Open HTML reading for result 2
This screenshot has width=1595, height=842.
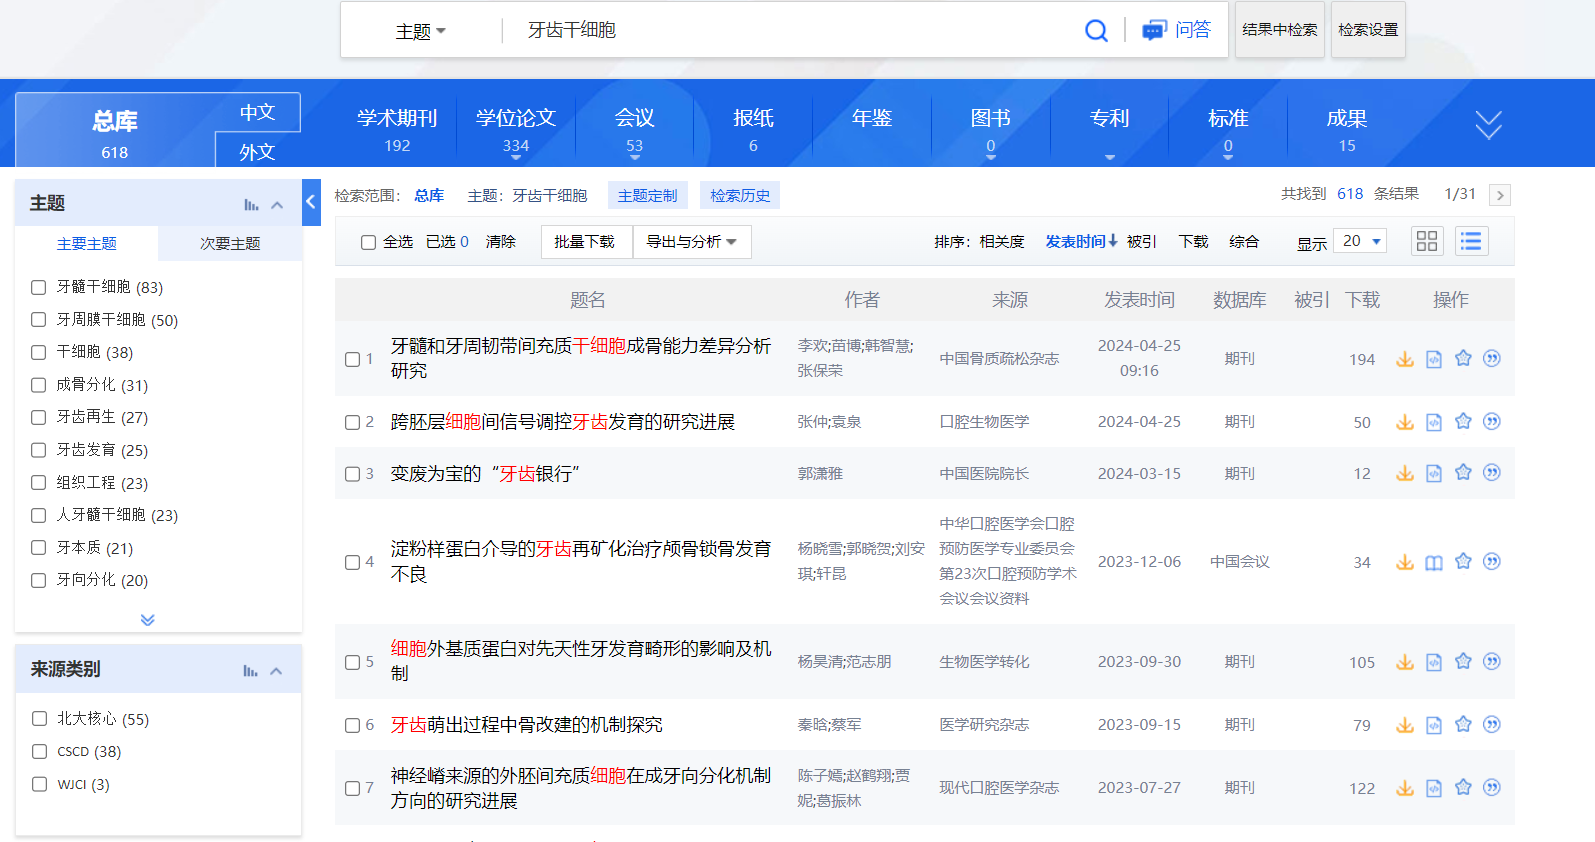coord(1434,422)
